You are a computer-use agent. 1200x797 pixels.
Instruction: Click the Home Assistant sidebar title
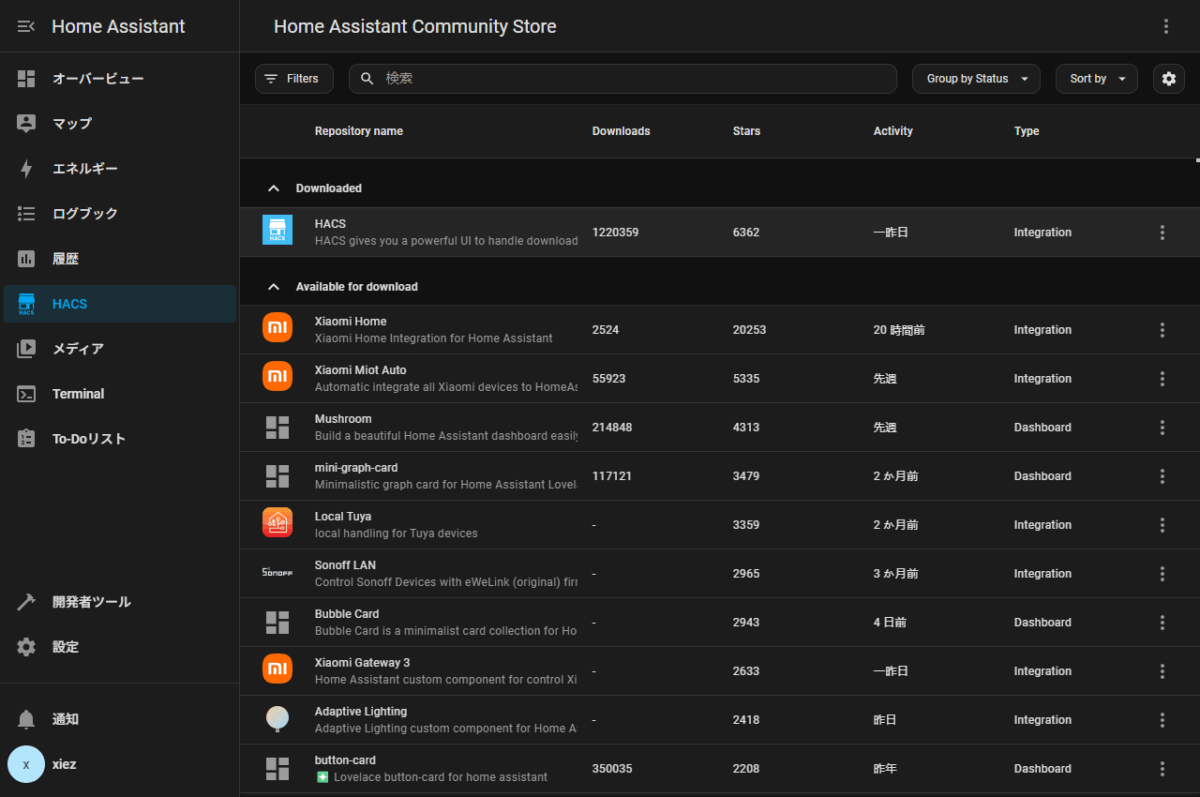118,27
